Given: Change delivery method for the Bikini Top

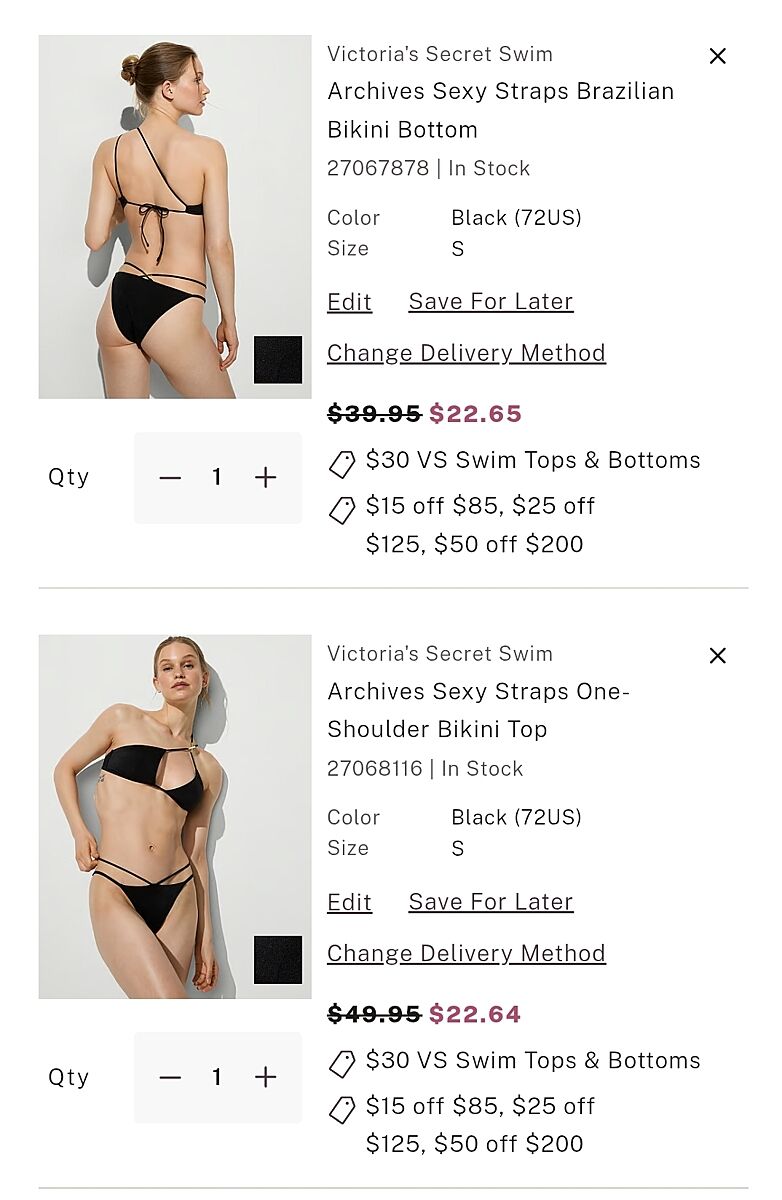Looking at the screenshot, I should click(x=466, y=953).
